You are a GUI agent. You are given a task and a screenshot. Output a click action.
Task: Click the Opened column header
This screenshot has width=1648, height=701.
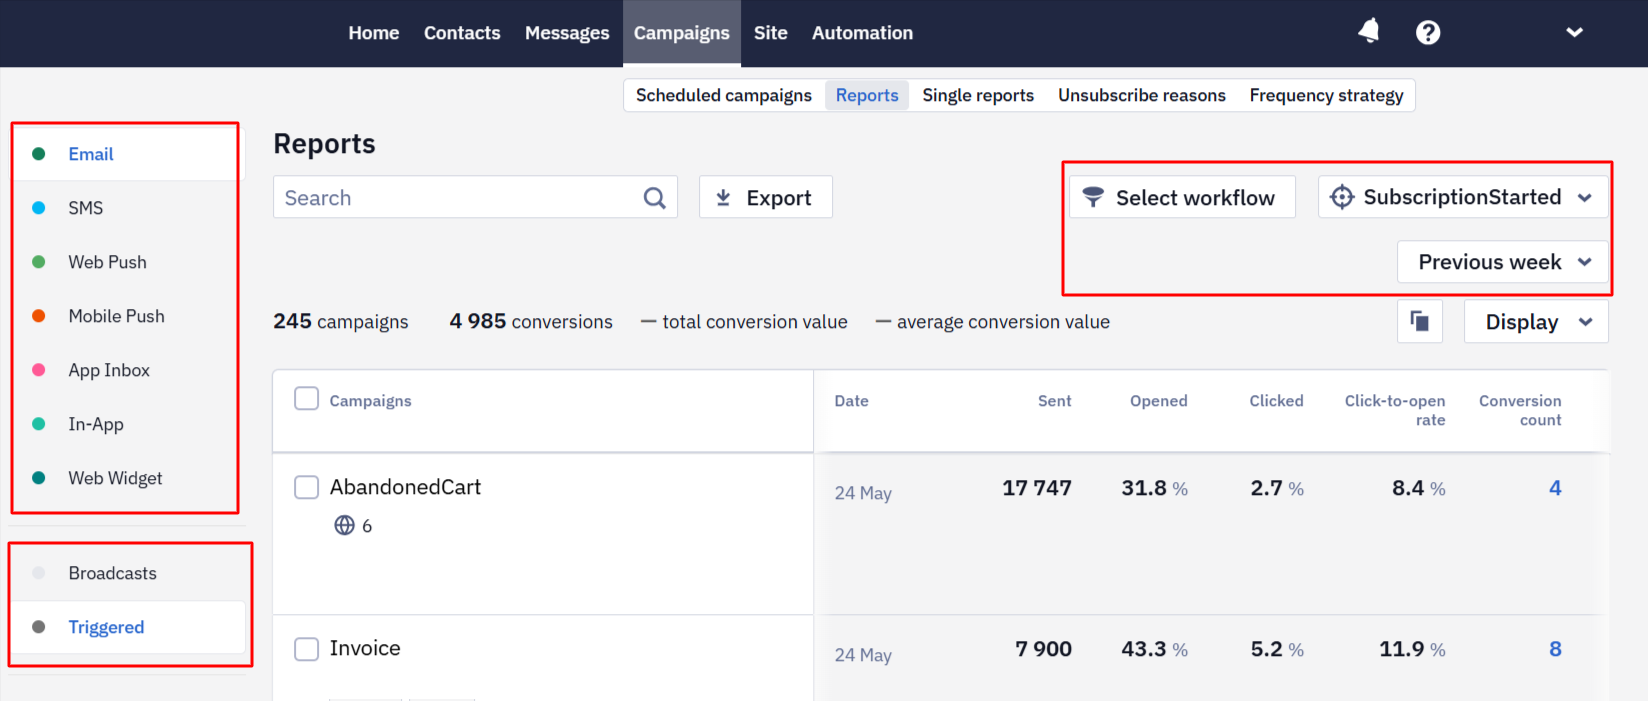pyautogui.click(x=1158, y=401)
